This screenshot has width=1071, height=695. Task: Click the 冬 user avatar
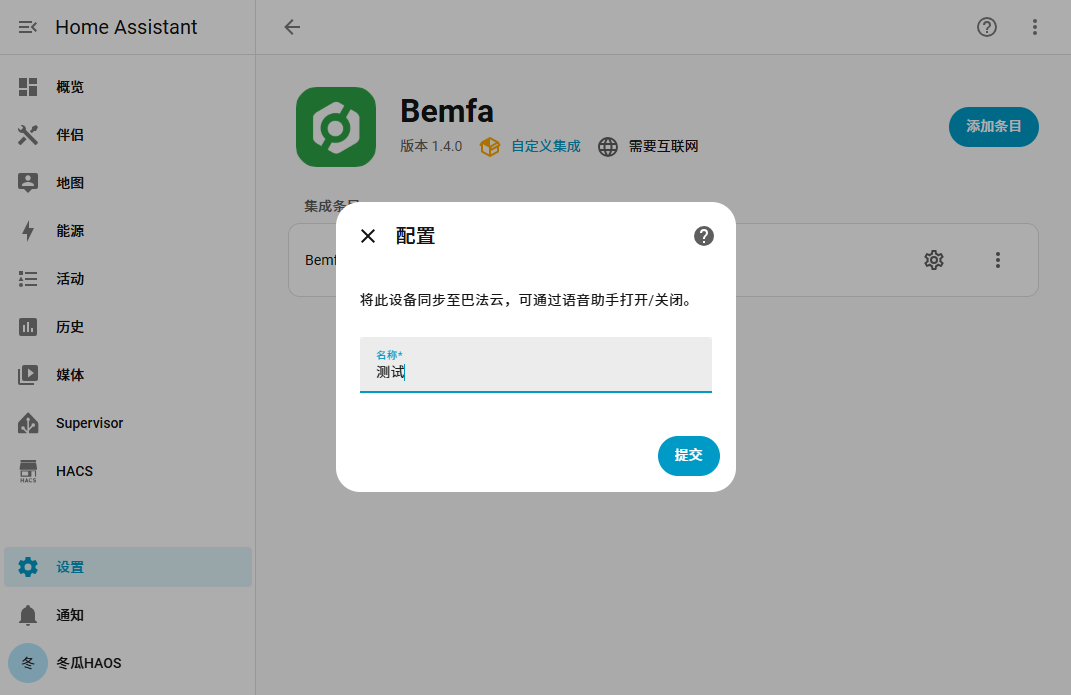click(28, 663)
